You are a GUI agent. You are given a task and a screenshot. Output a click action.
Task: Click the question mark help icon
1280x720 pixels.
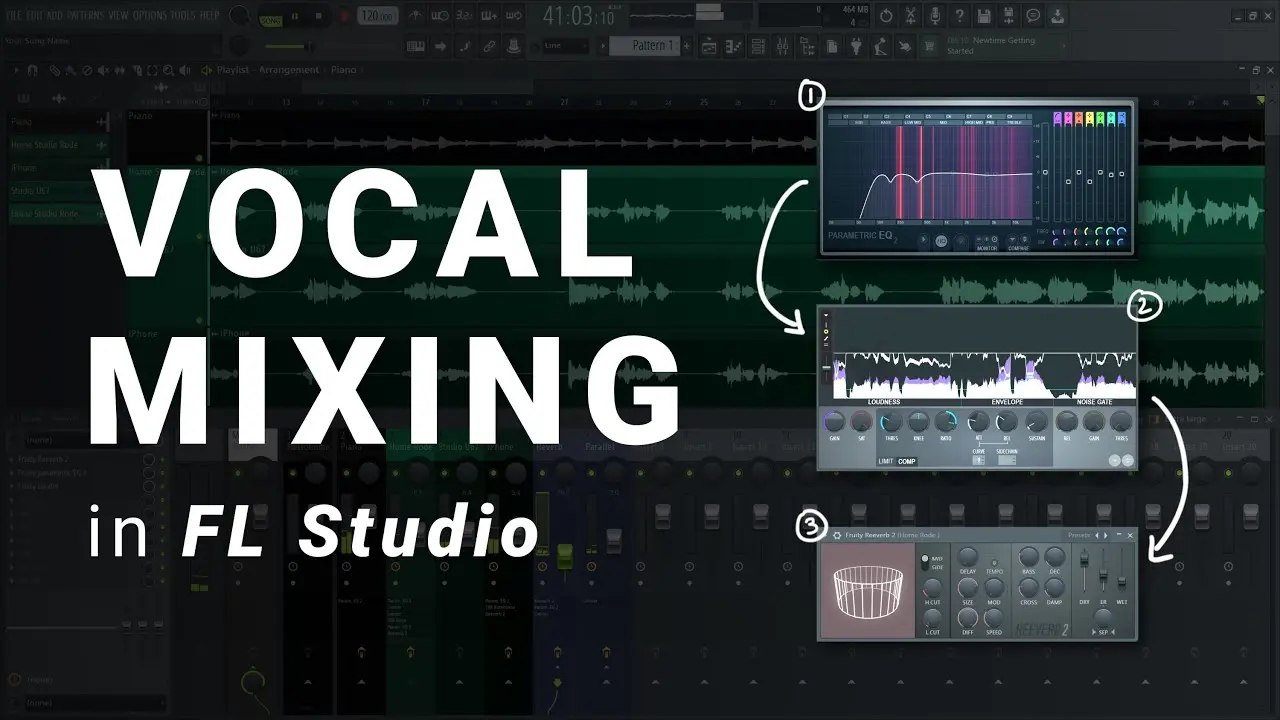(x=960, y=16)
